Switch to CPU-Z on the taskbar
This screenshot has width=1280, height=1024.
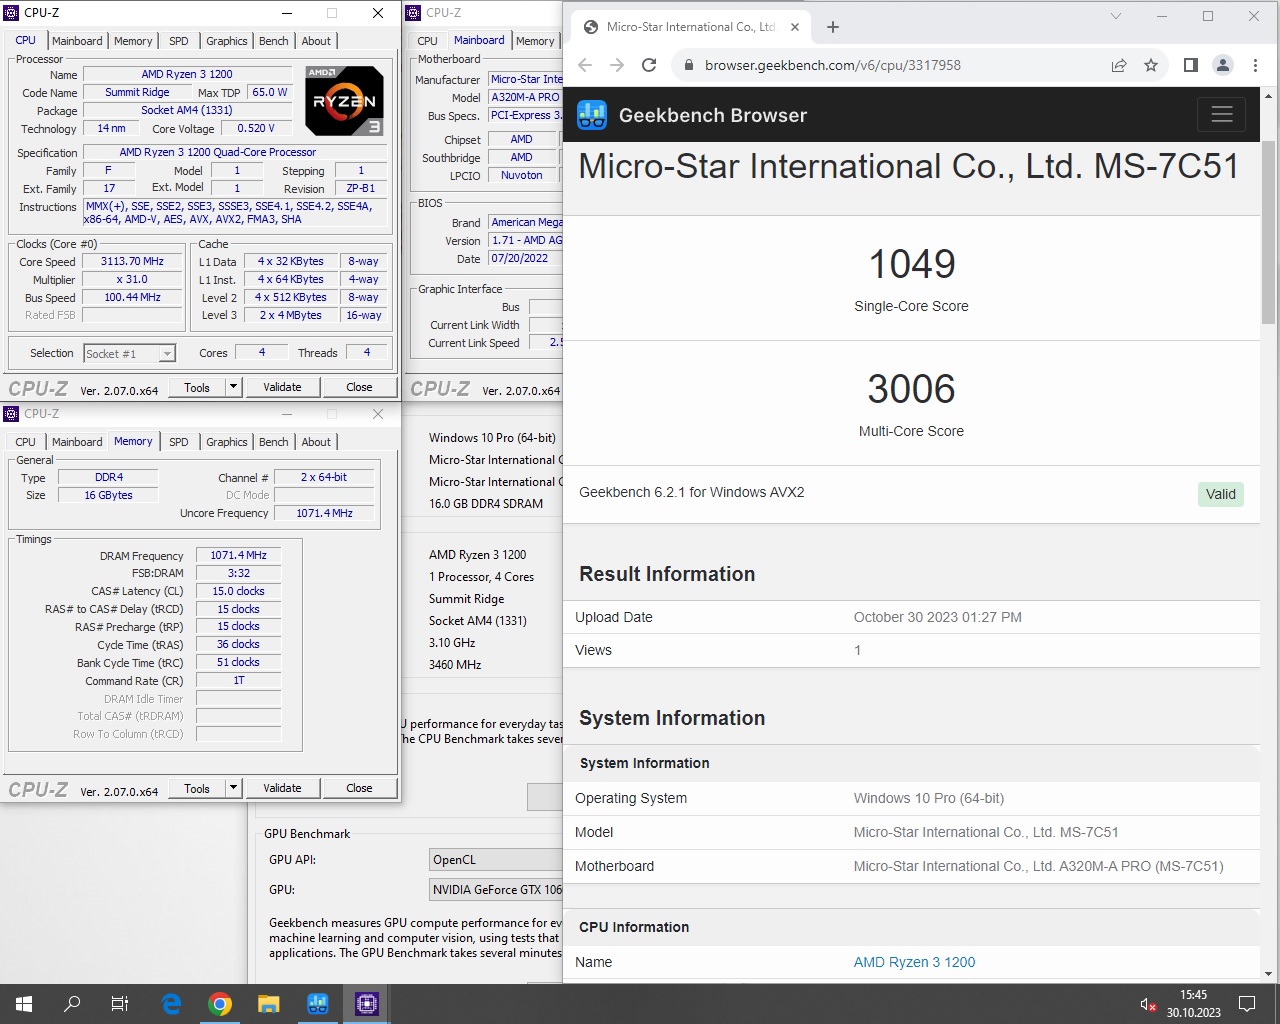tap(367, 1004)
